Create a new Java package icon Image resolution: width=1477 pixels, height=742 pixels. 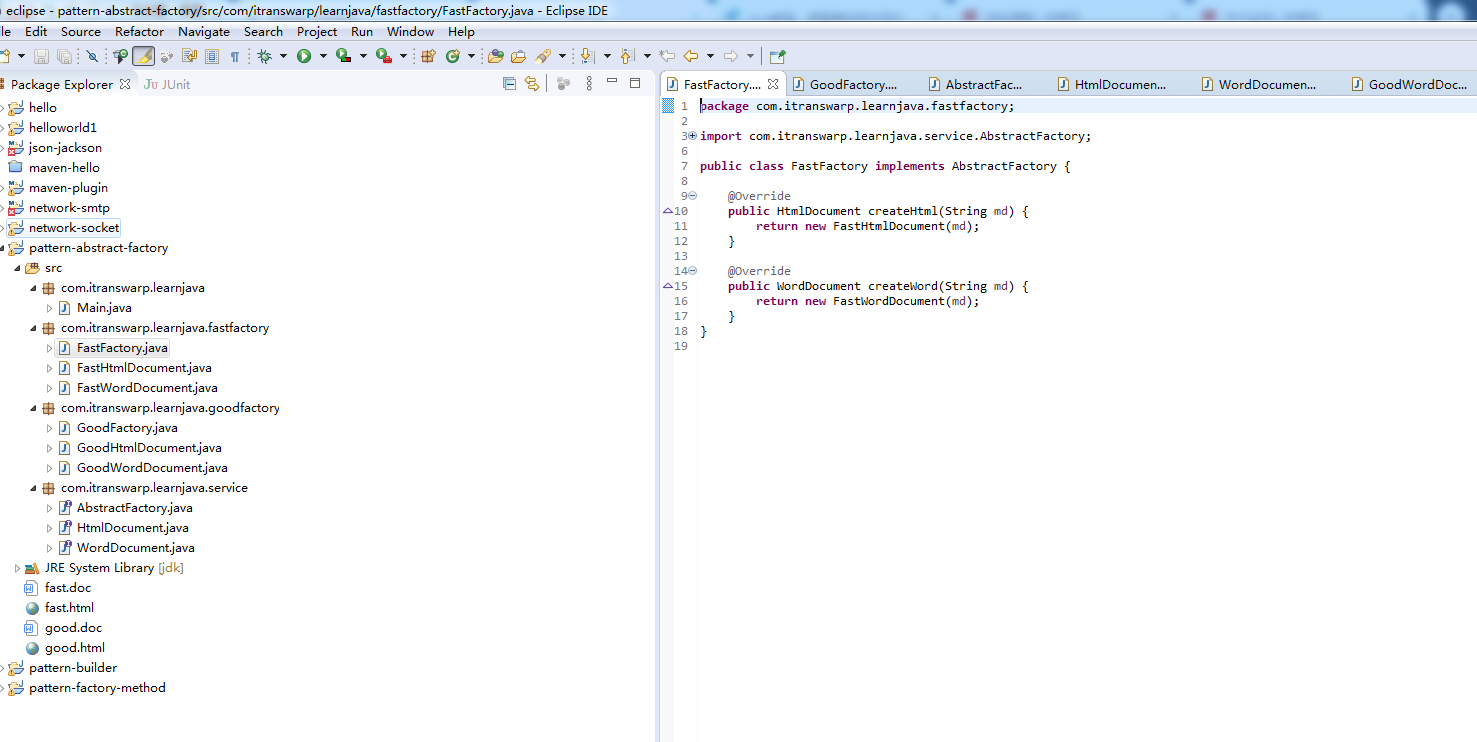coord(429,56)
